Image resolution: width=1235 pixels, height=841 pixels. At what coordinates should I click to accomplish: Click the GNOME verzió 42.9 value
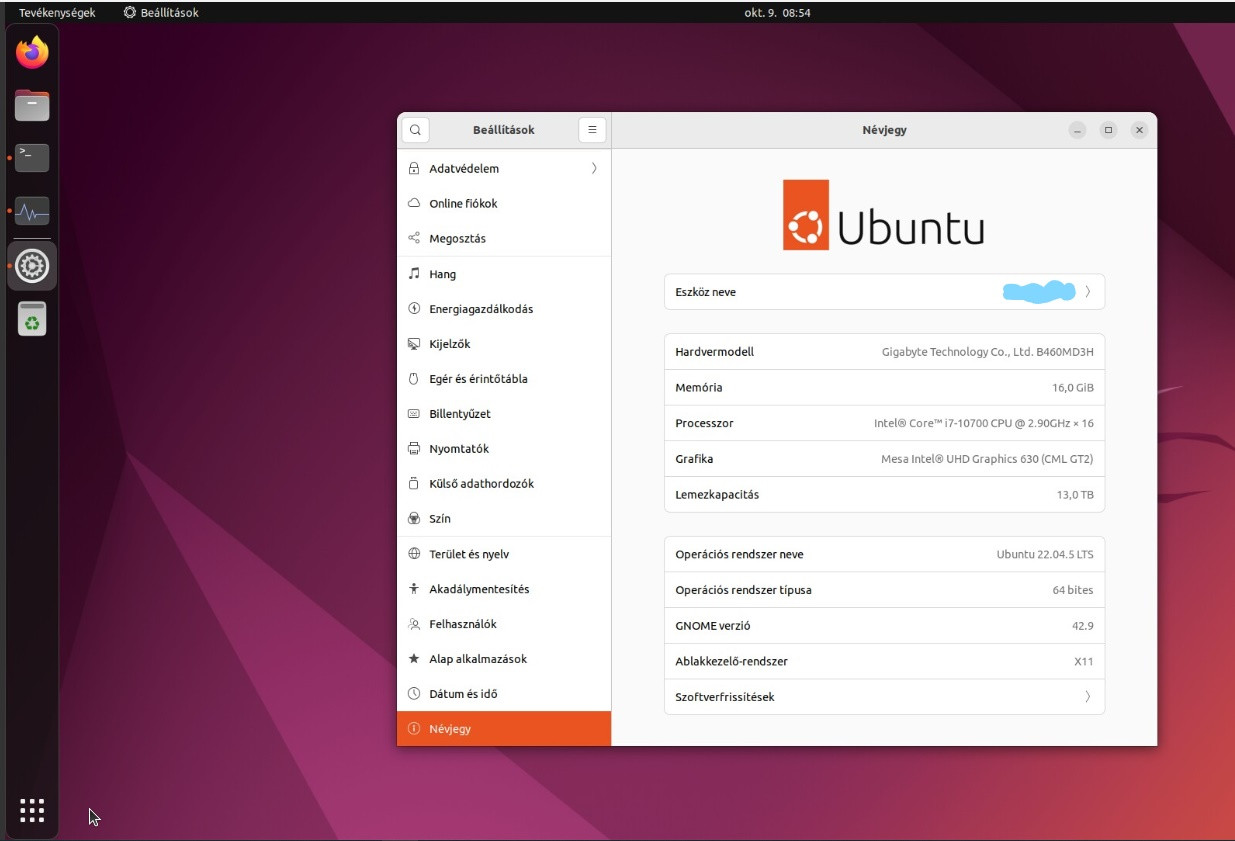coord(1082,626)
